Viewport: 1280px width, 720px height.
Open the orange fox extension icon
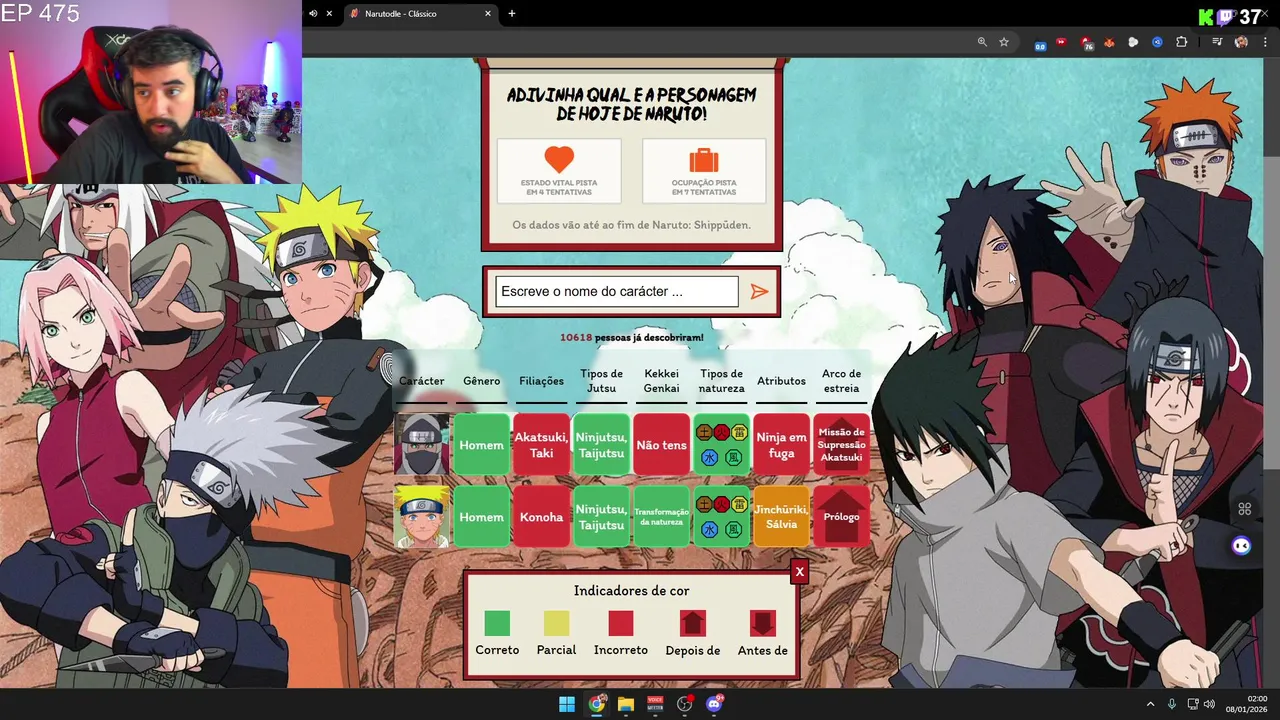click(x=1110, y=42)
